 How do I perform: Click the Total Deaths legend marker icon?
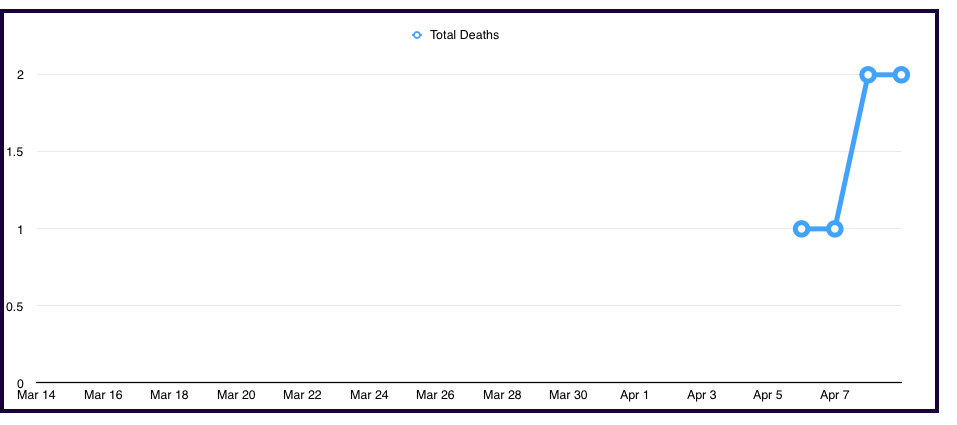click(417, 35)
